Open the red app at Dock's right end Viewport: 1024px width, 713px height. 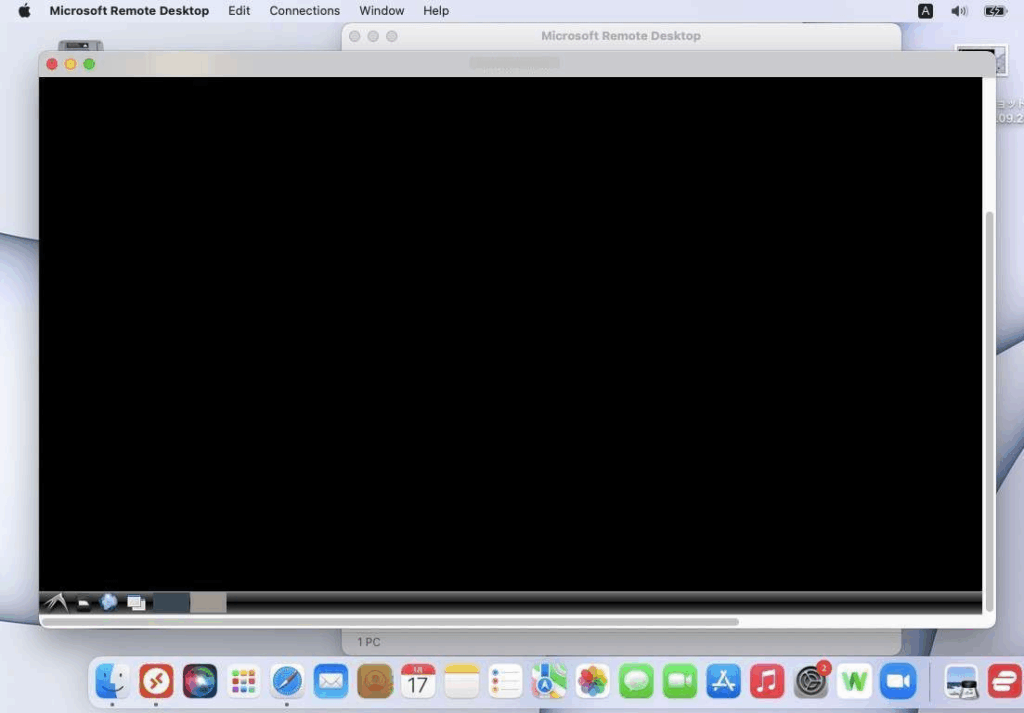[x=1005, y=681]
